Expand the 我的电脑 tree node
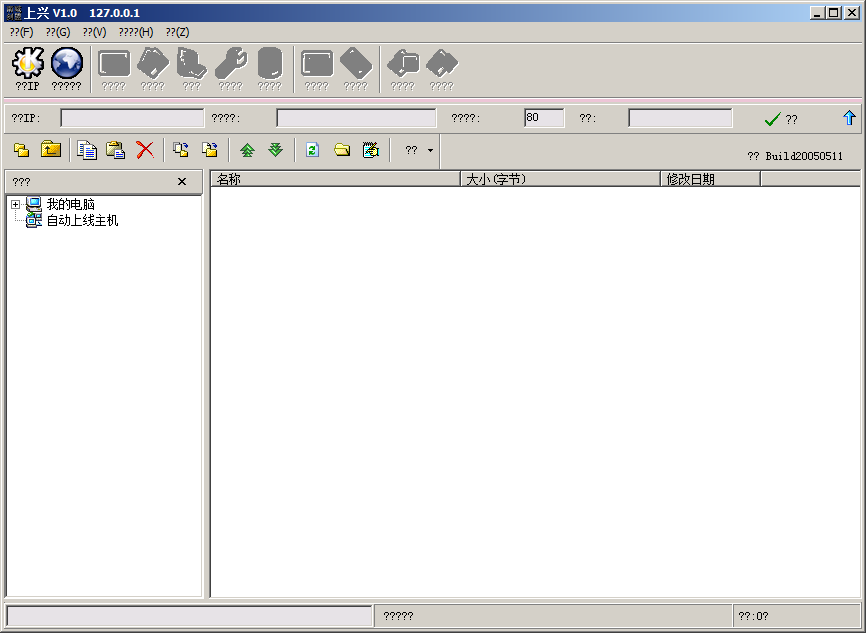Image resolution: width=866 pixels, height=633 pixels. click(x=16, y=205)
